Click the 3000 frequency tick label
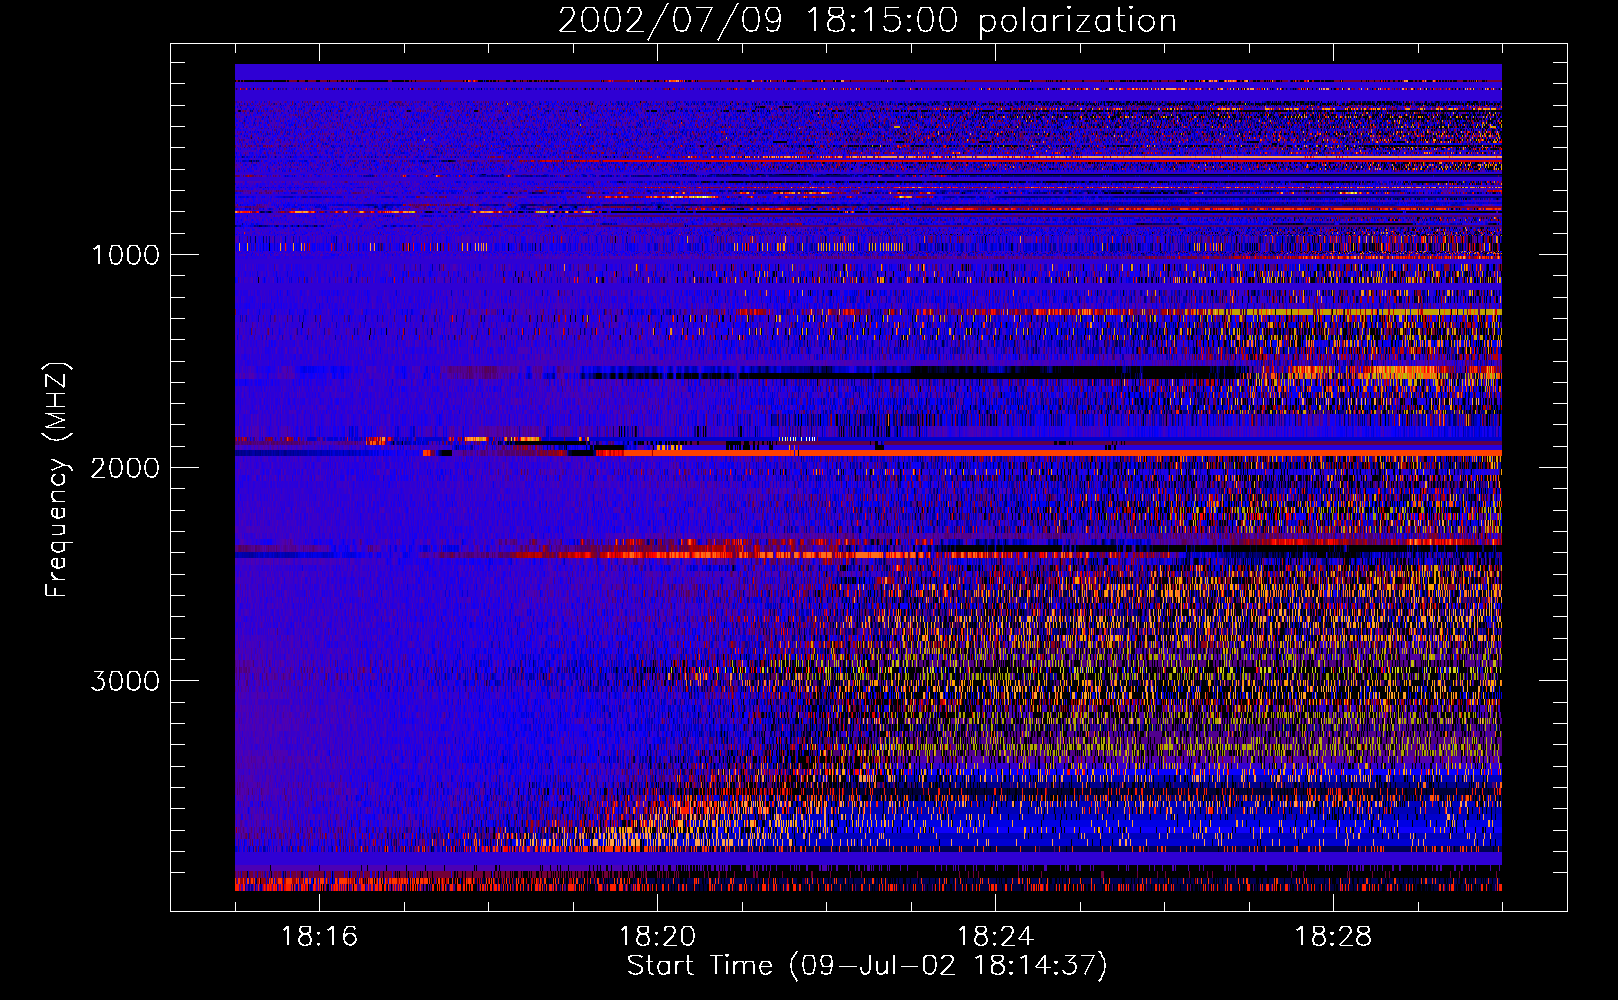Screen dimensions: 1618x1000 pos(125,681)
